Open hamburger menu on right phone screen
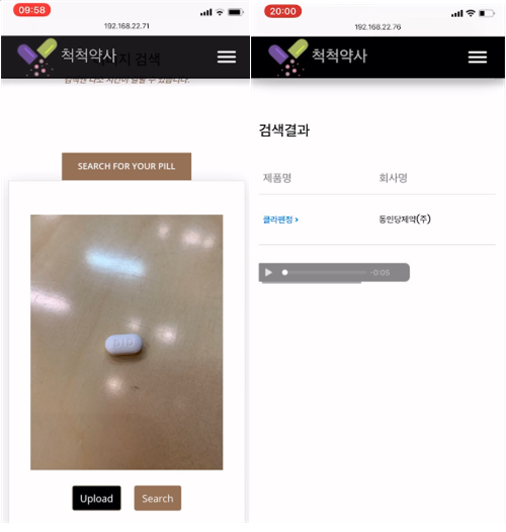506x532 pixels. 477,57
